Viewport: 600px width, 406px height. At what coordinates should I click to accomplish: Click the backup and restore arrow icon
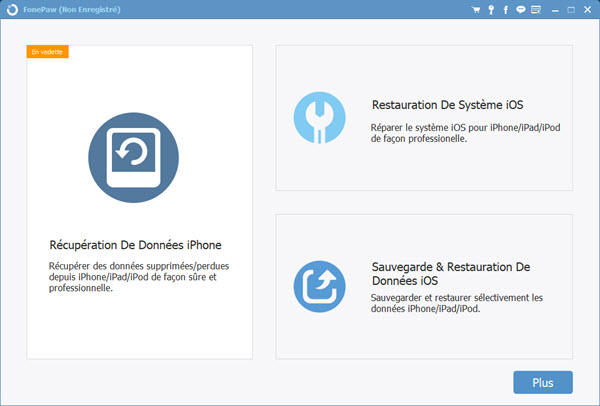pyautogui.click(x=320, y=286)
